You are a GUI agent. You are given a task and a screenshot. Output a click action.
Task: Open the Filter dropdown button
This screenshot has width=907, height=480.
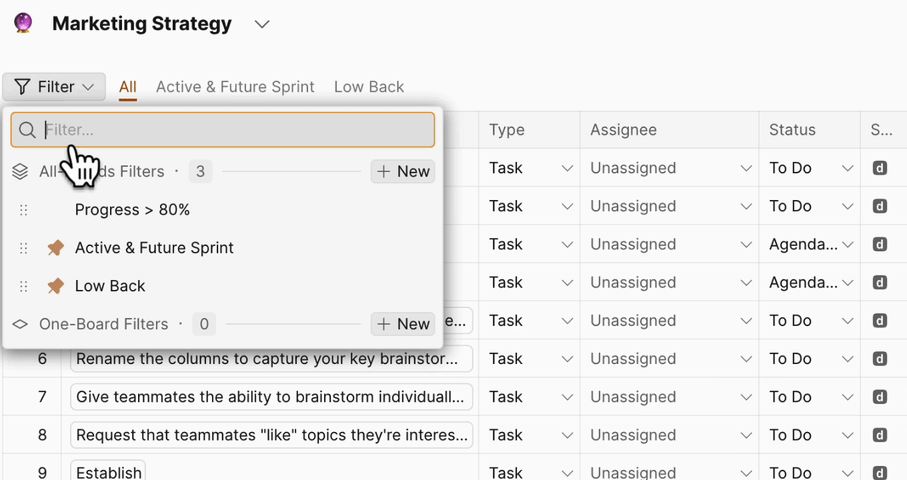pos(54,87)
